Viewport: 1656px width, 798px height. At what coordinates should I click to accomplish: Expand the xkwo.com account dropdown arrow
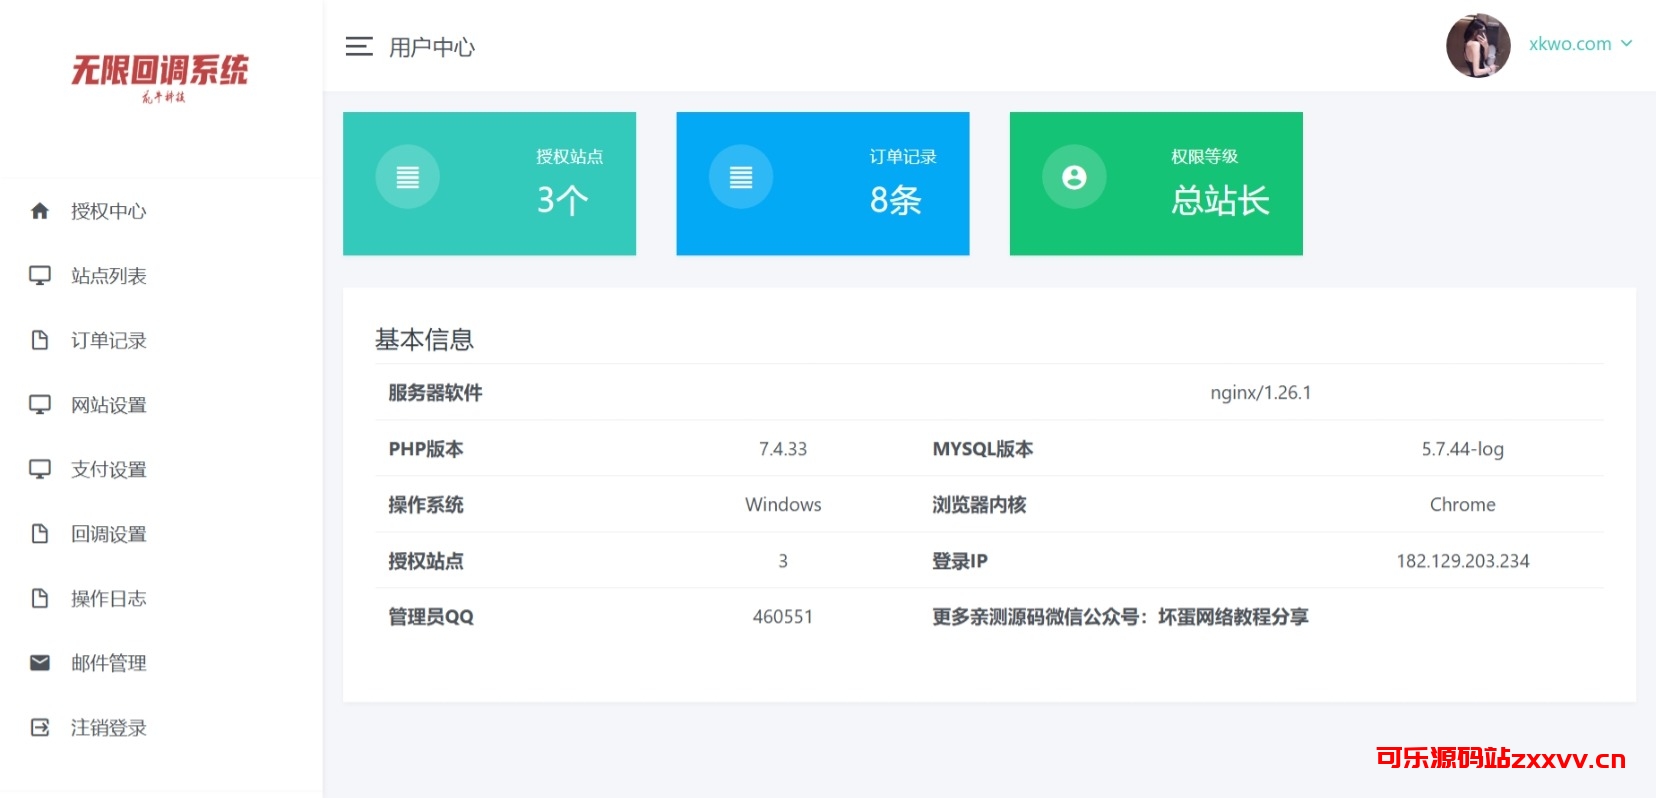(x=1627, y=44)
